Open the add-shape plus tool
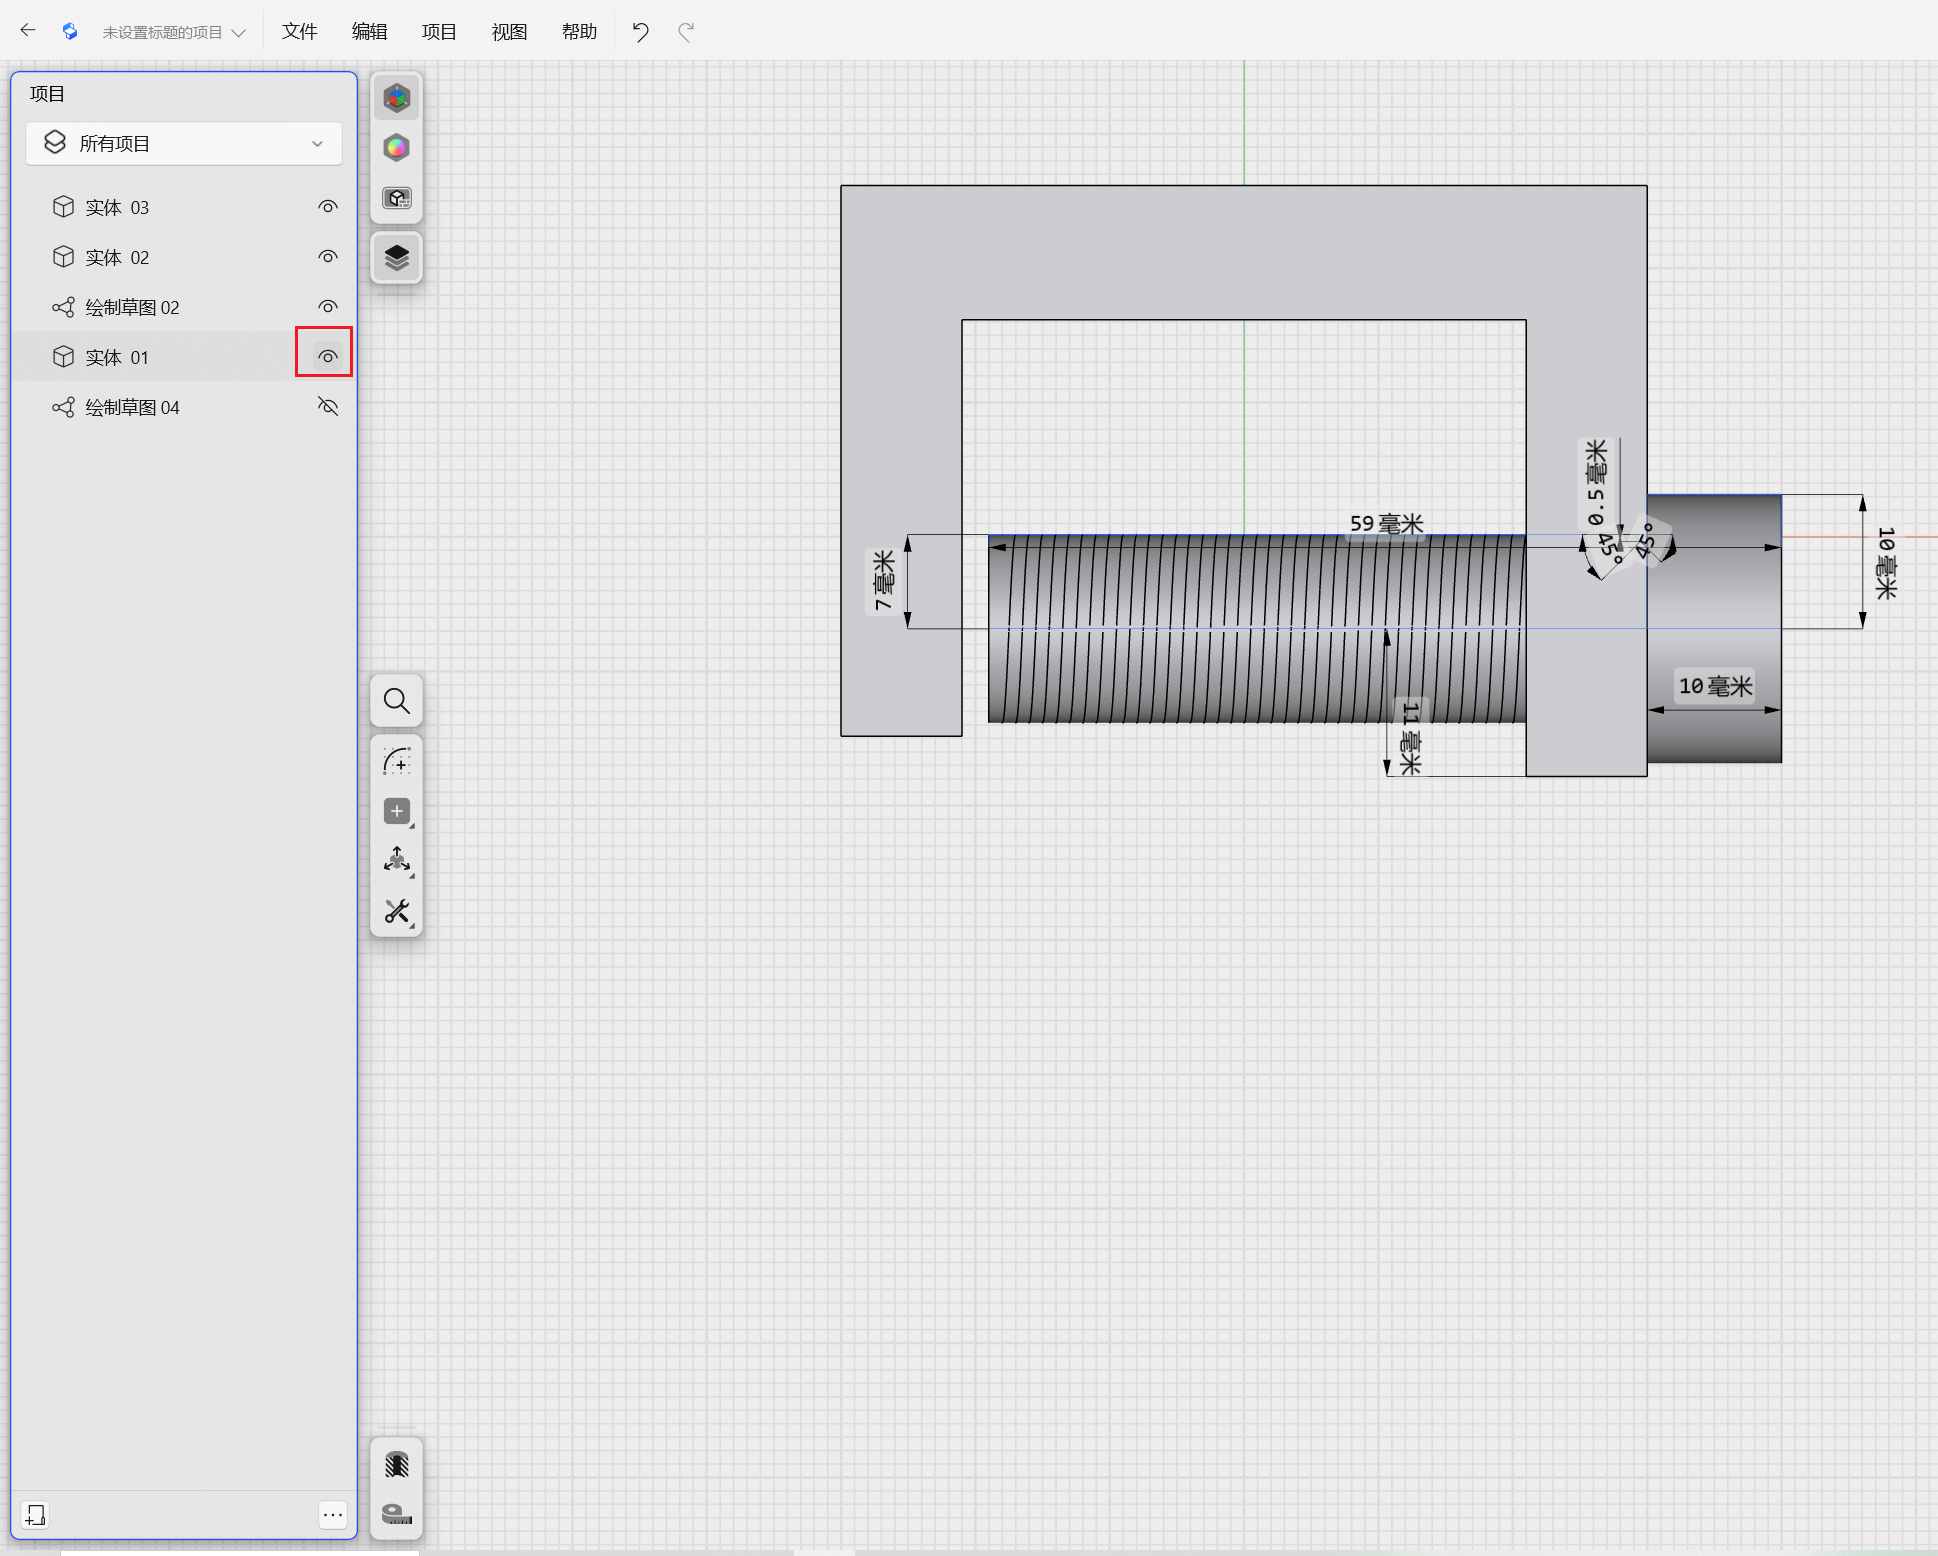Image resolution: width=1938 pixels, height=1556 pixels. coord(397,811)
